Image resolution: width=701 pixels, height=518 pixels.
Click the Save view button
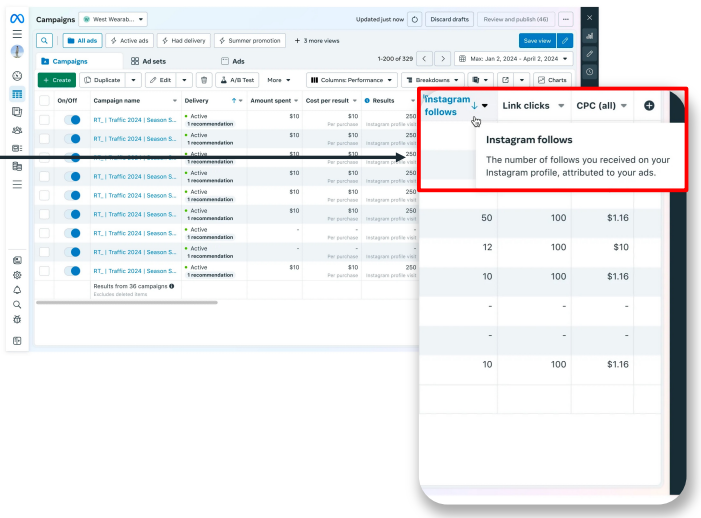(537, 41)
